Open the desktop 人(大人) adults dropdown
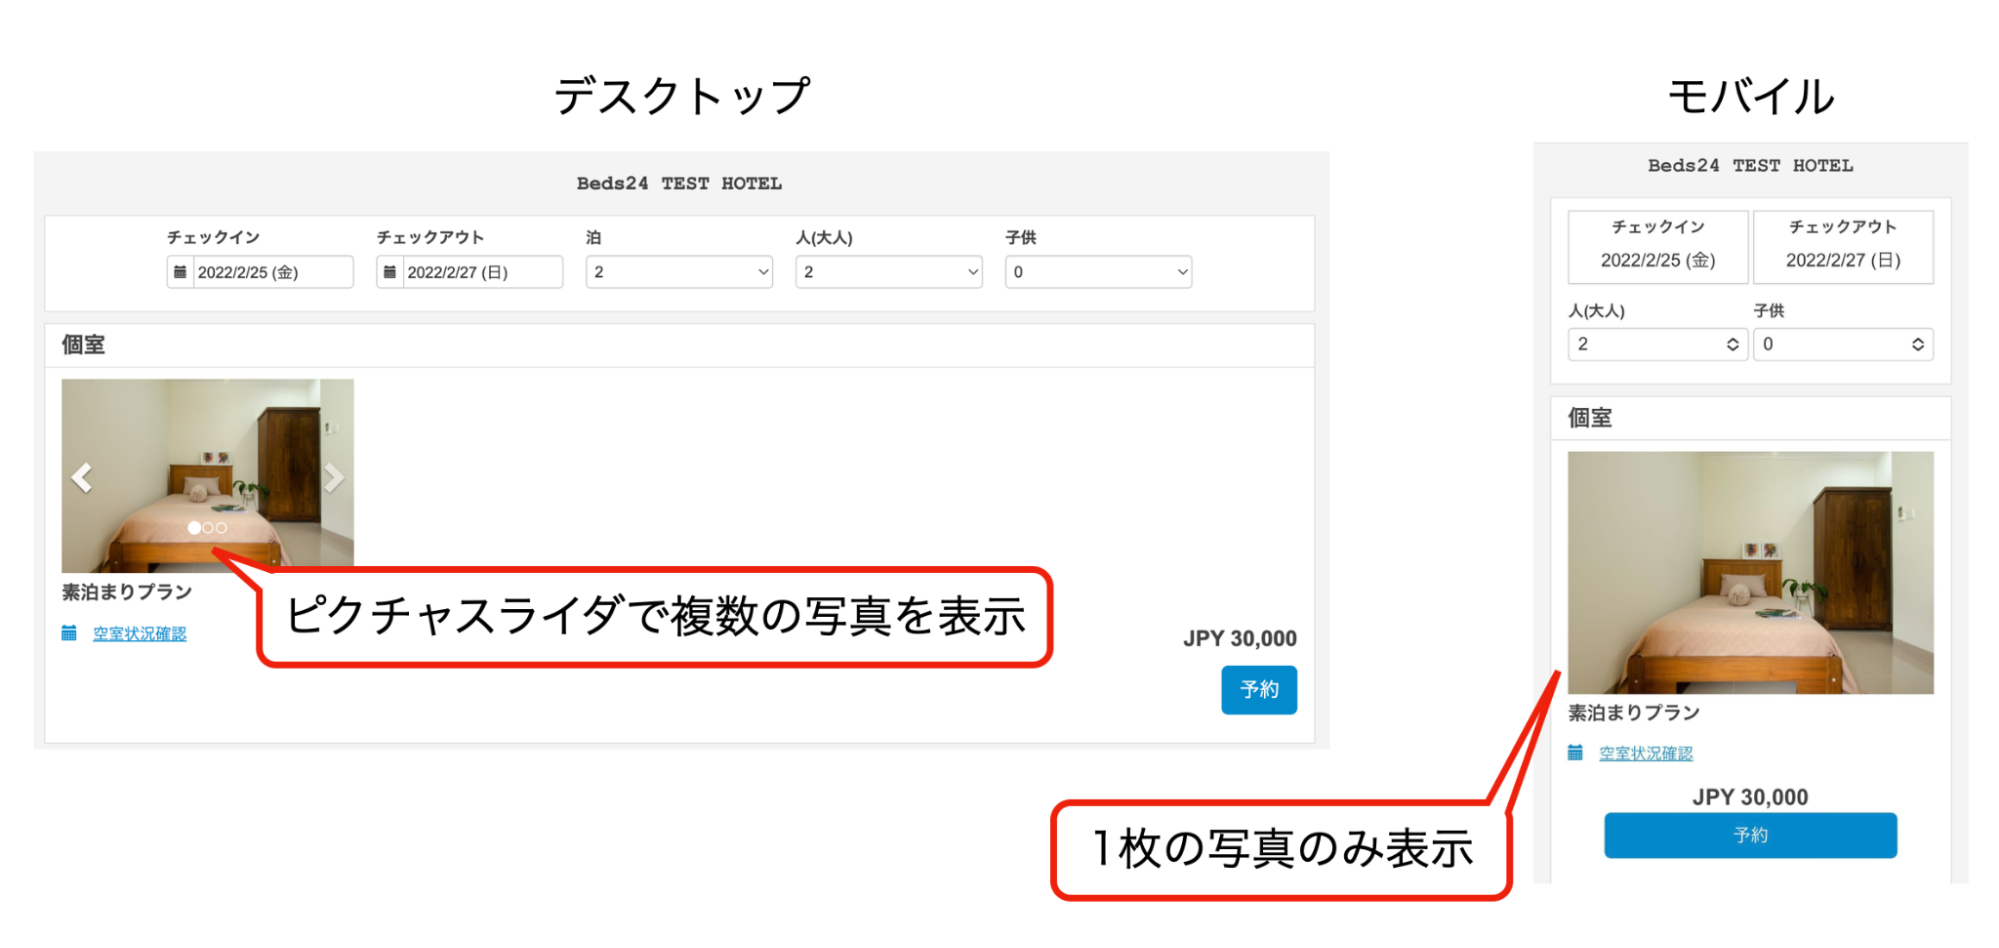This screenshot has height=948, width=1999. tap(888, 272)
